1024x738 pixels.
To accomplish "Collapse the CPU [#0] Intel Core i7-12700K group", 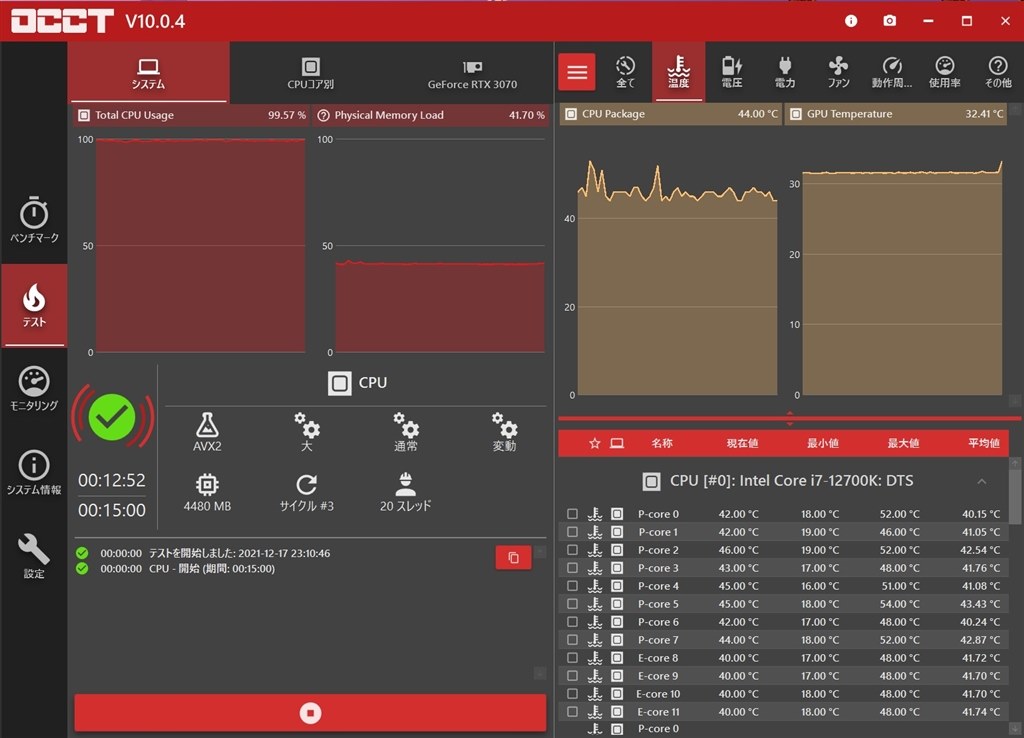I will [x=982, y=481].
